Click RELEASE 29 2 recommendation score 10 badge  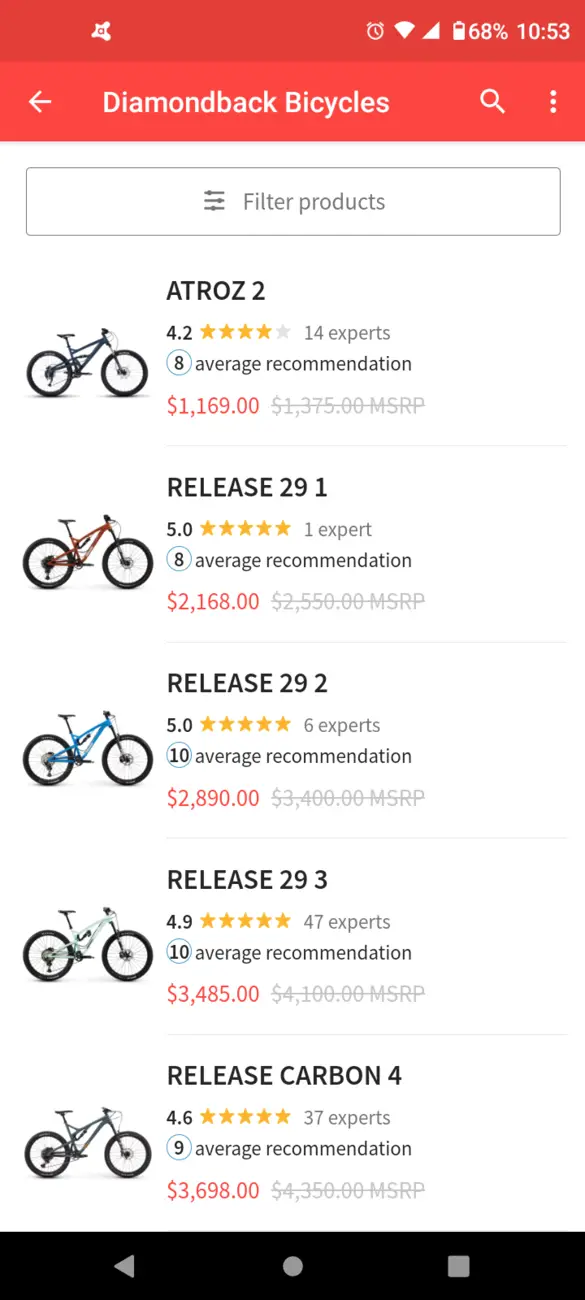click(179, 756)
